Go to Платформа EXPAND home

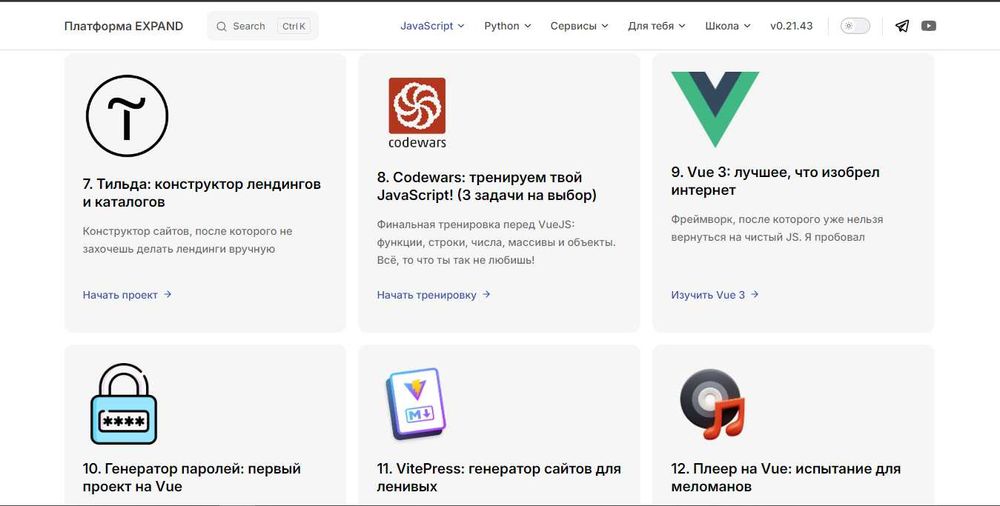coord(124,26)
